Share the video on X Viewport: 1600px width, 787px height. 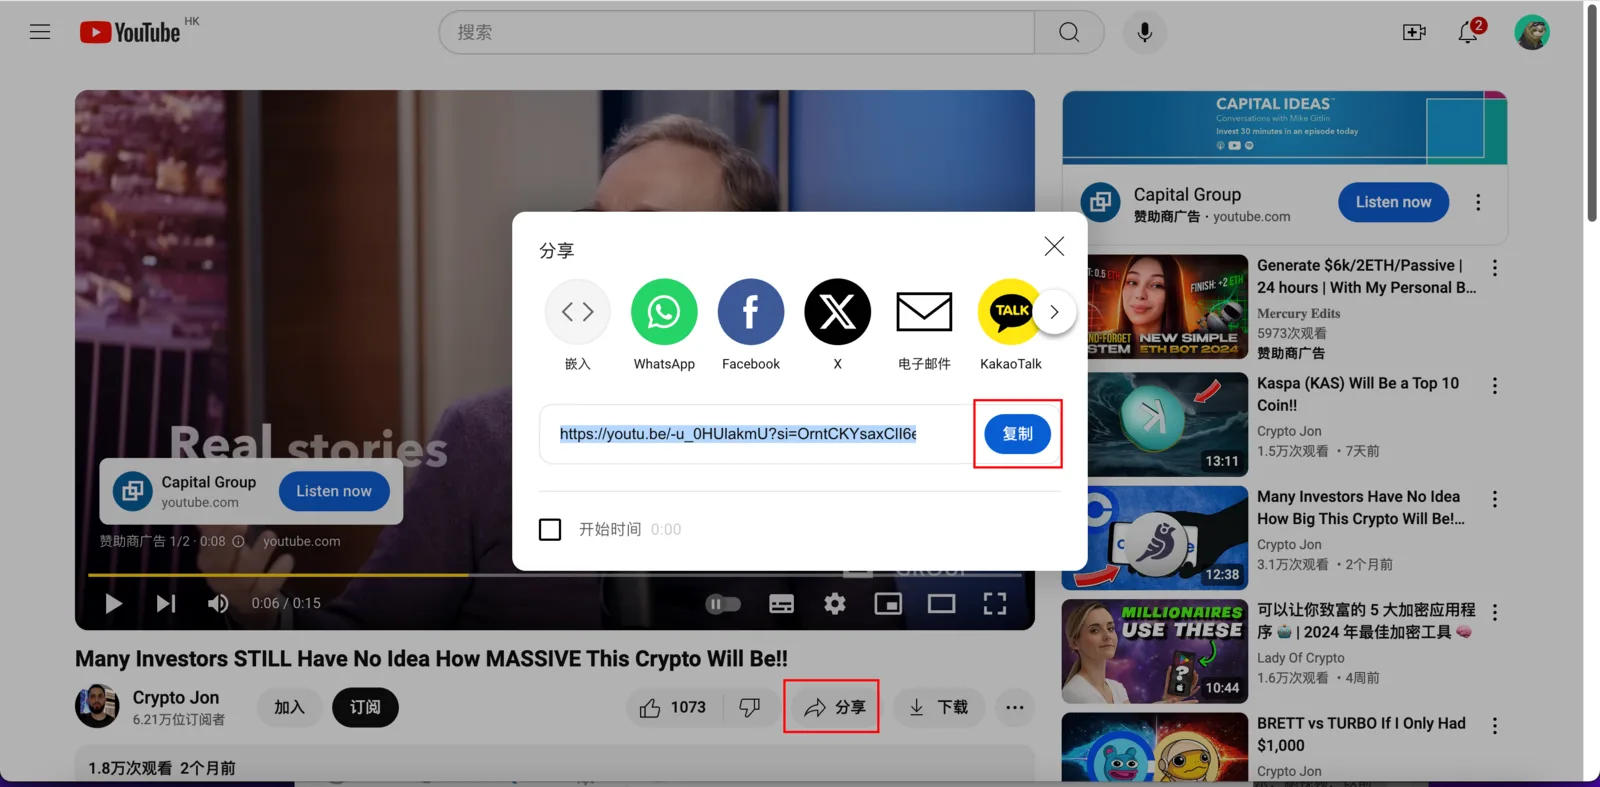[x=838, y=312]
